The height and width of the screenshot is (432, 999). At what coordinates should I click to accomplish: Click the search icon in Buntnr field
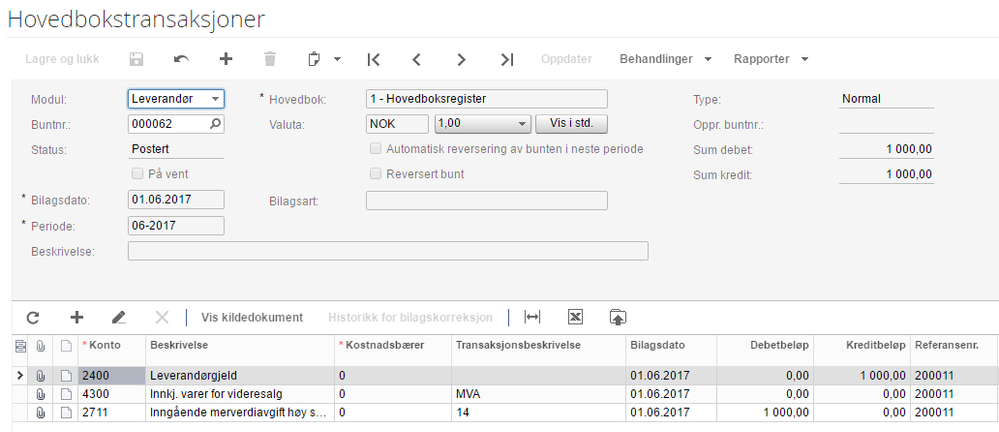(214, 124)
